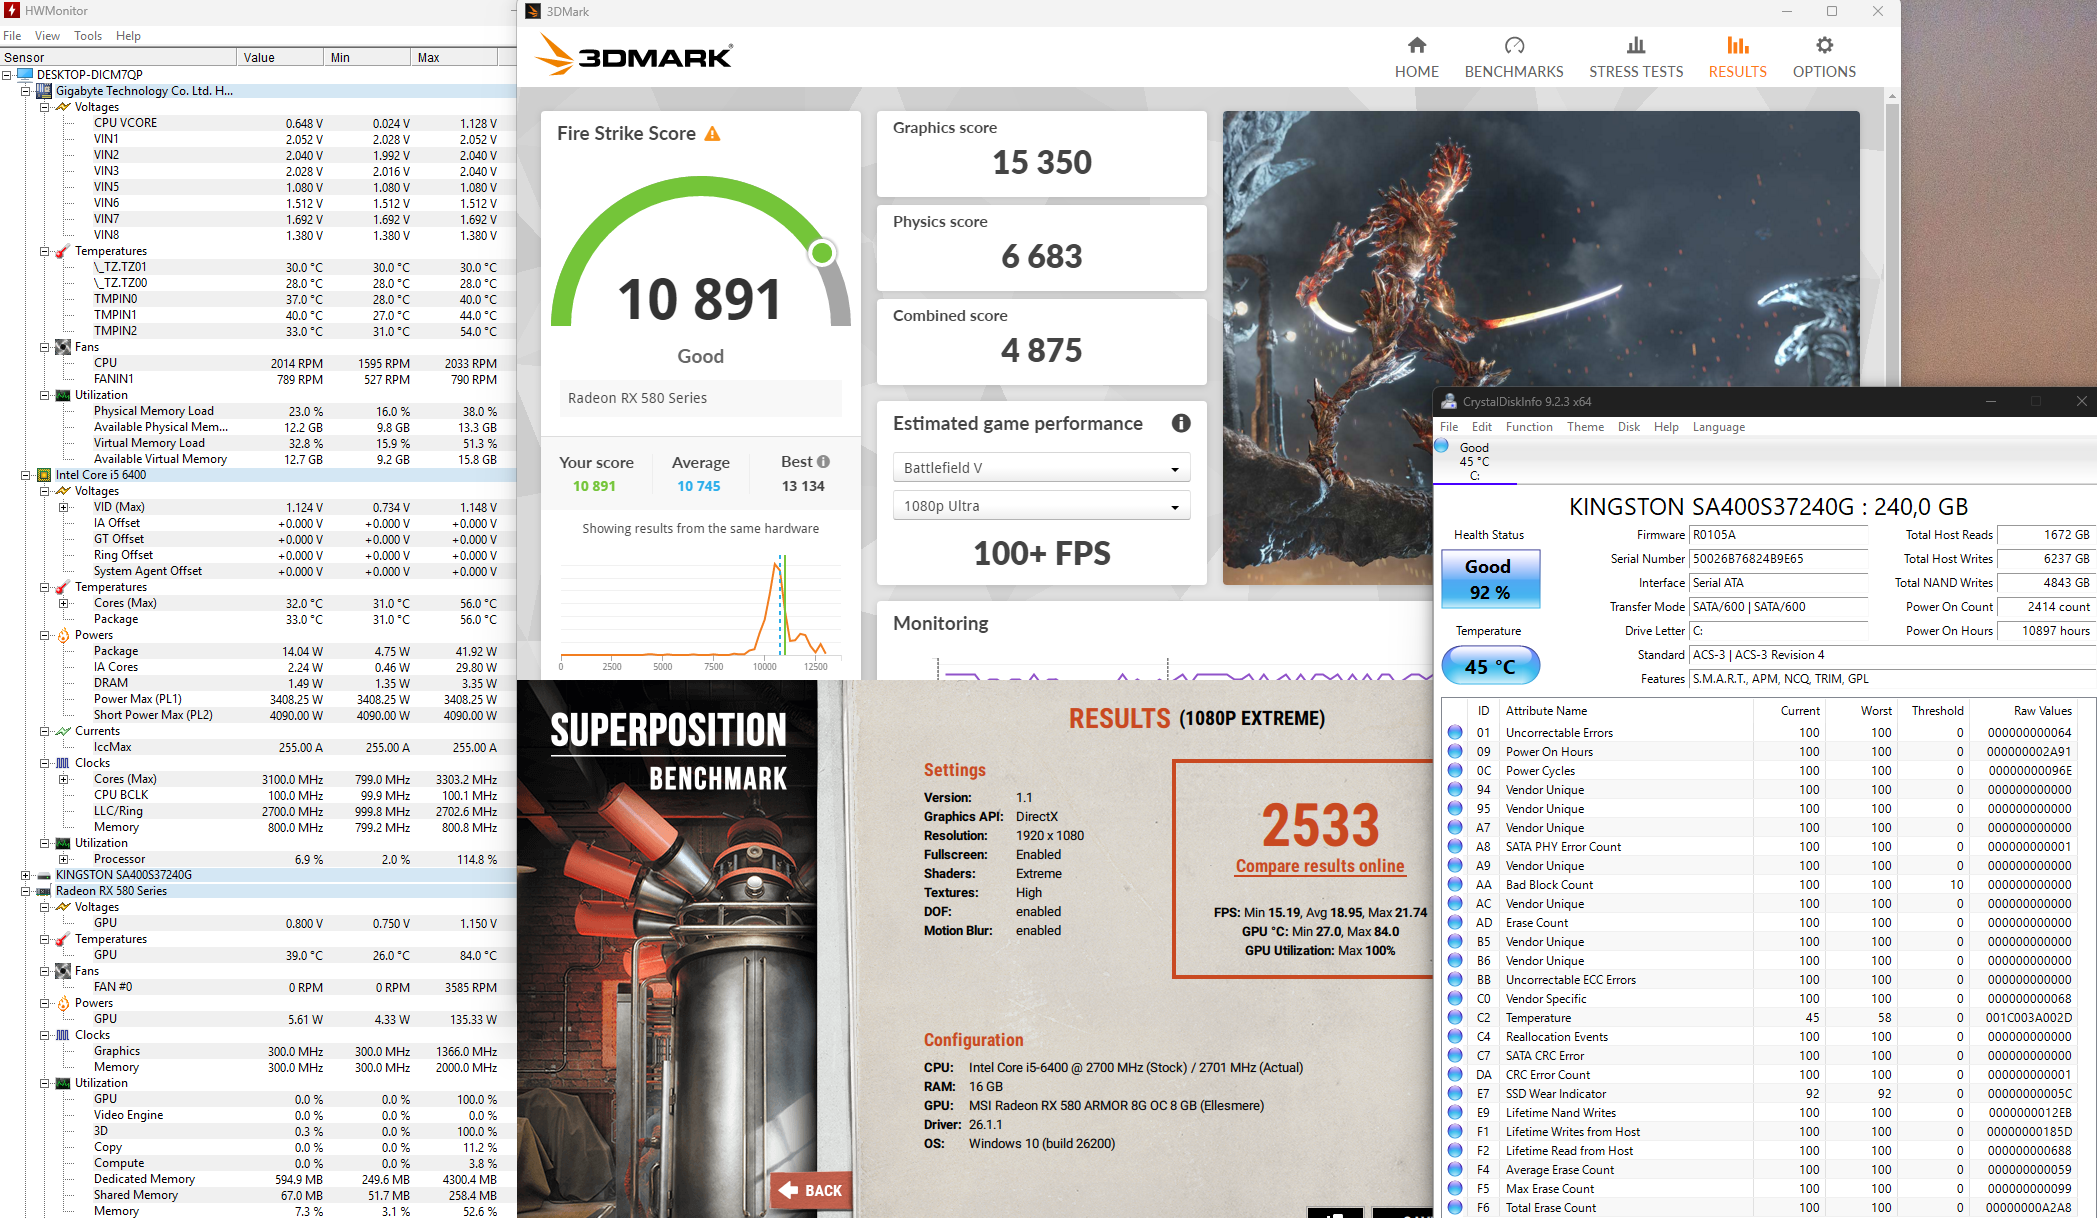Screen dimensions: 2097x1218
Task: Open HWMonitor Tools menu
Action: point(87,36)
